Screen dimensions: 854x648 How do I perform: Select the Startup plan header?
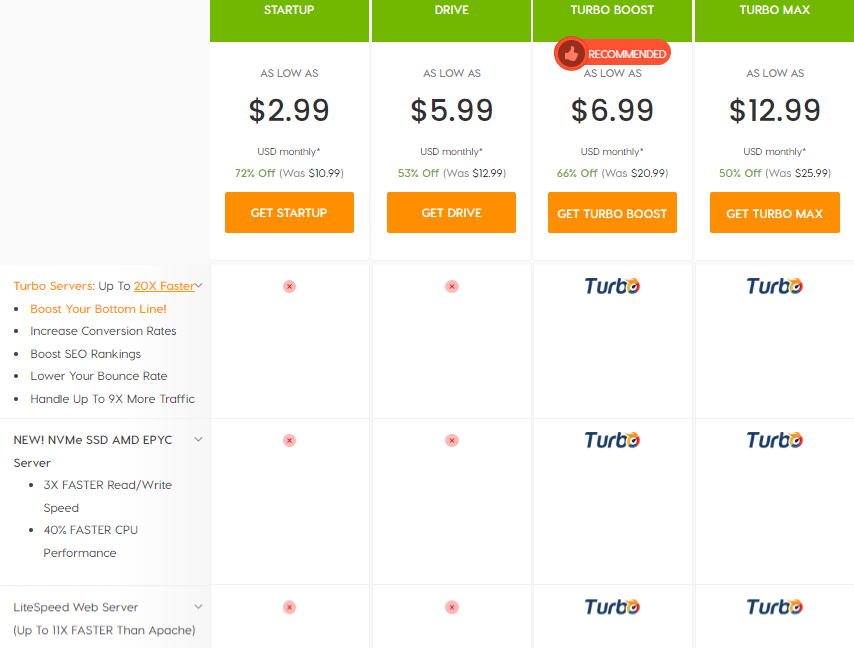coord(289,20)
